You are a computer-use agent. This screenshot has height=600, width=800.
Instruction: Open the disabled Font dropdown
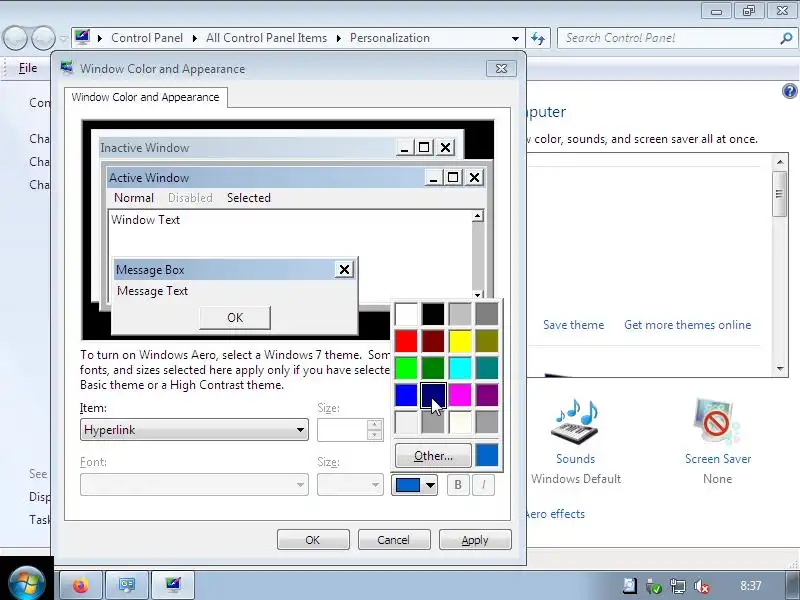click(194, 485)
